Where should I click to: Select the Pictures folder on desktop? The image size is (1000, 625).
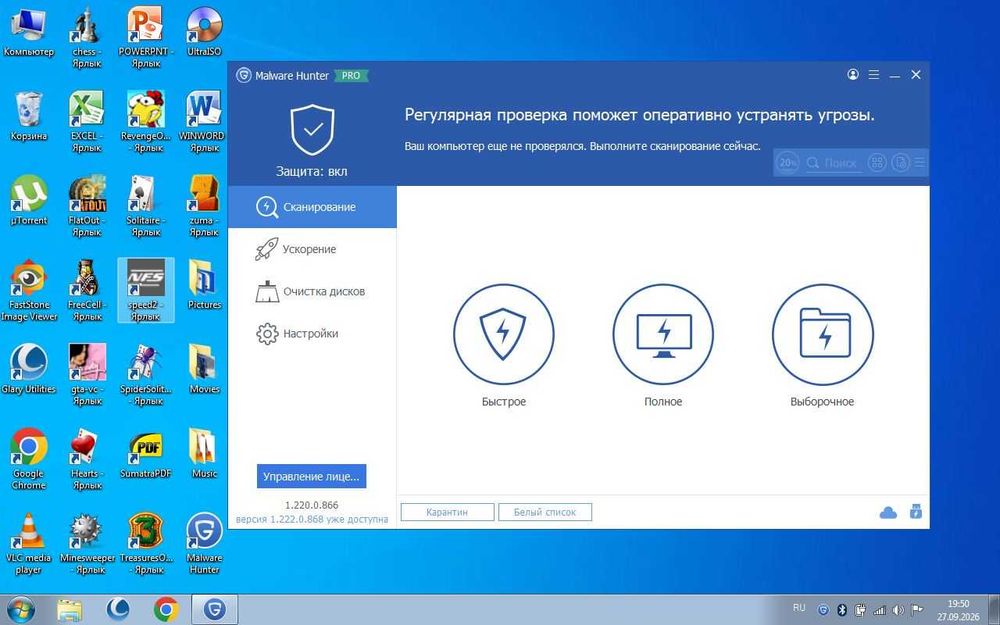point(204,284)
